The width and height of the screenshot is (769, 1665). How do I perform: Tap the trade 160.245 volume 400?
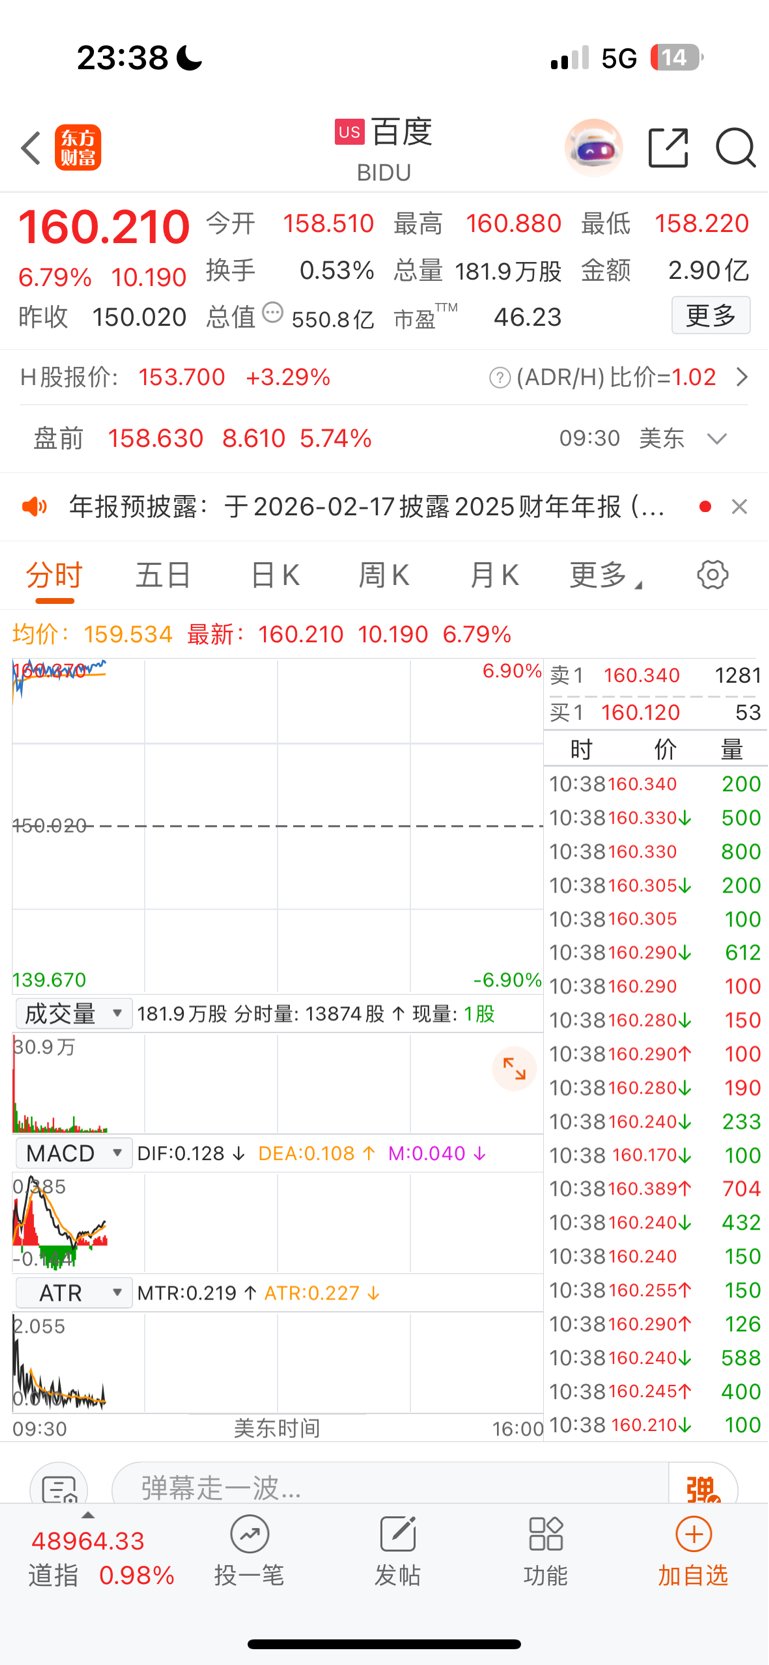point(655,1391)
